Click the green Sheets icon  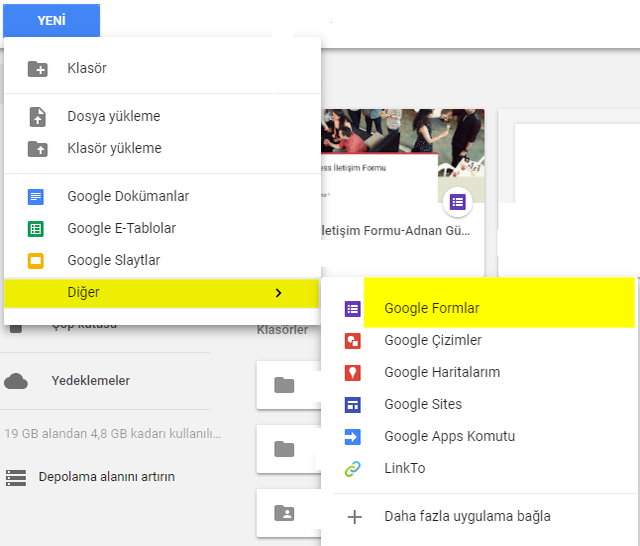tap(36, 229)
